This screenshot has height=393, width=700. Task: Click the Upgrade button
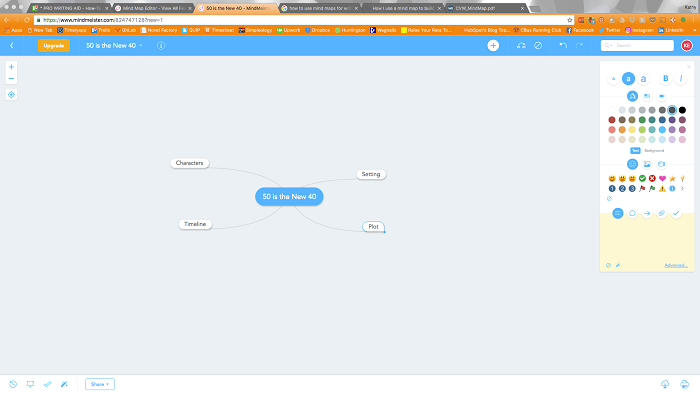point(54,46)
